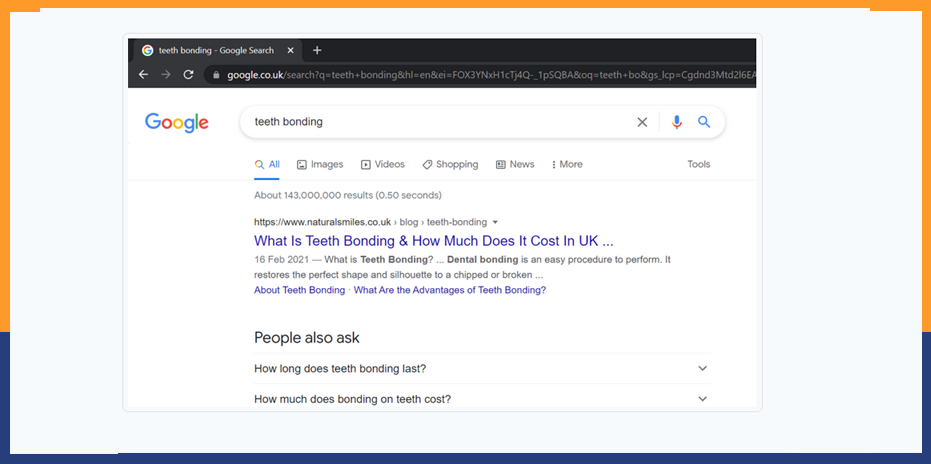
Task: Open What Is Teeth Bonding result
Action: (x=433, y=241)
